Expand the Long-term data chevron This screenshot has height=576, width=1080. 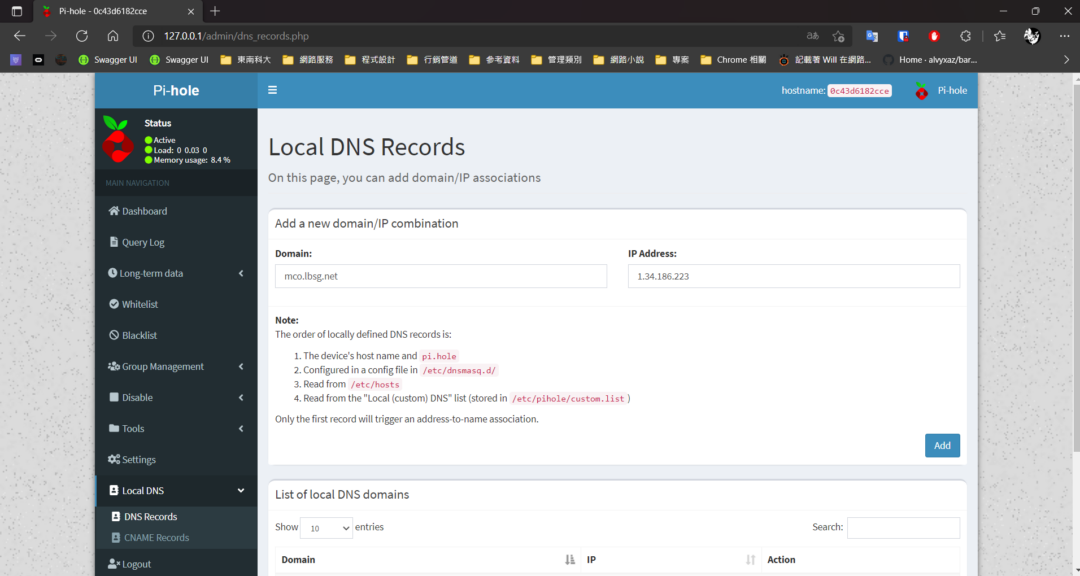tap(241, 274)
